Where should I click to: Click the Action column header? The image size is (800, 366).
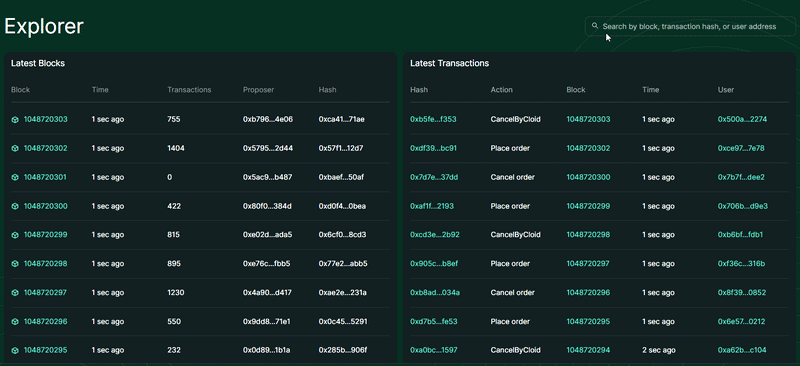tap(502, 90)
